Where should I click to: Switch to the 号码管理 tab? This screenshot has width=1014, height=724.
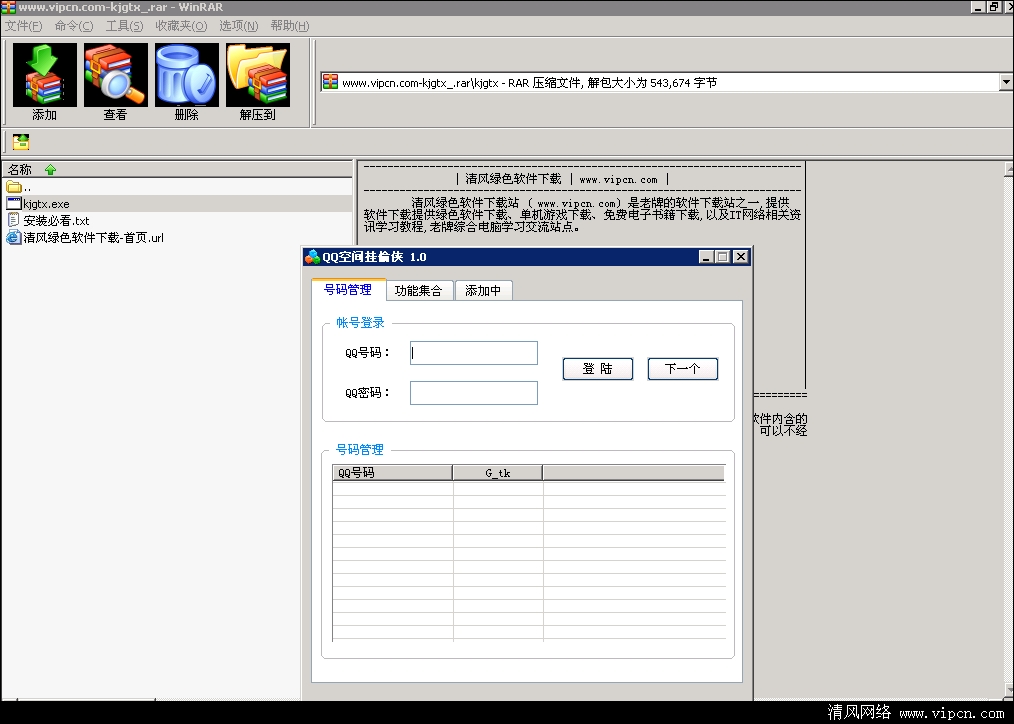coord(349,290)
